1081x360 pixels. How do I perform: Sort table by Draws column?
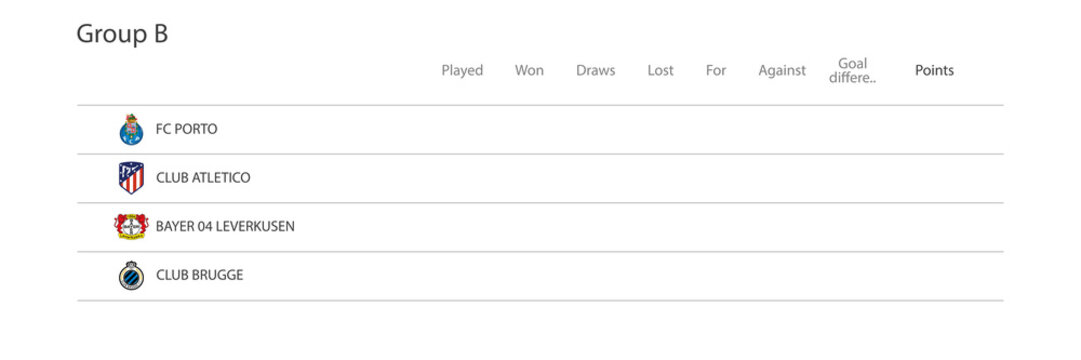(596, 70)
